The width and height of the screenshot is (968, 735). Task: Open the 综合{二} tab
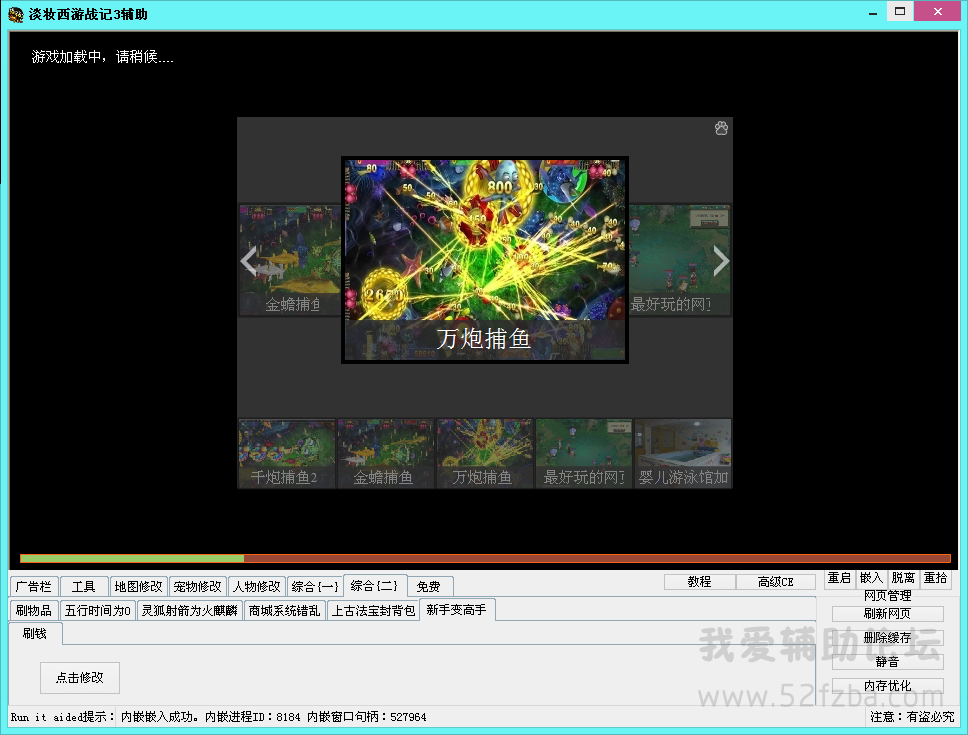[x=375, y=585]
